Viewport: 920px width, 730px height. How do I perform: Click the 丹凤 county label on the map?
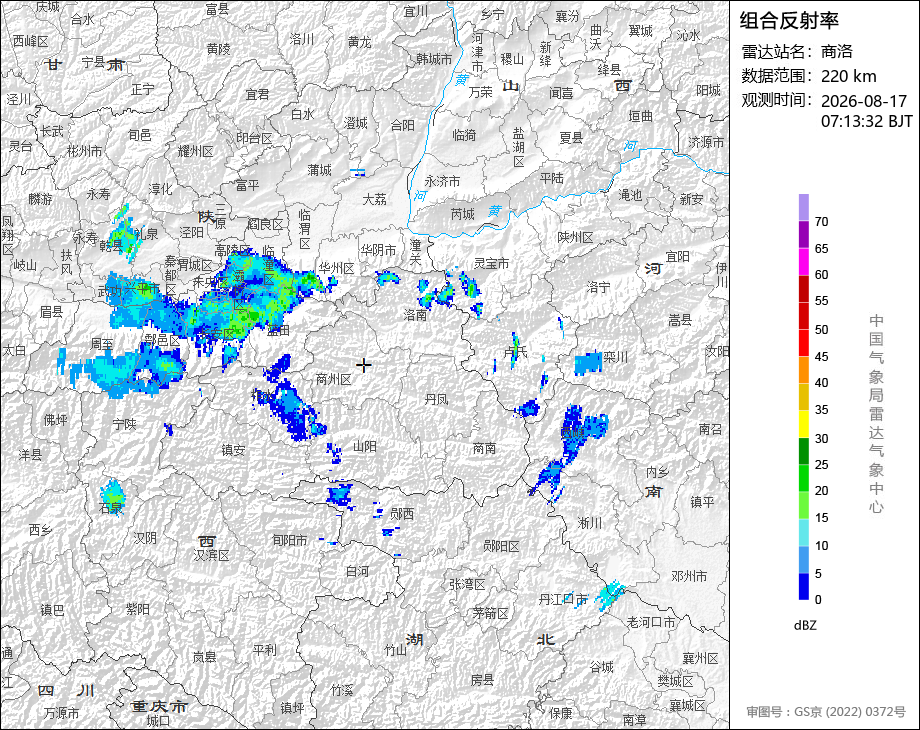click(x=437, y=400)
